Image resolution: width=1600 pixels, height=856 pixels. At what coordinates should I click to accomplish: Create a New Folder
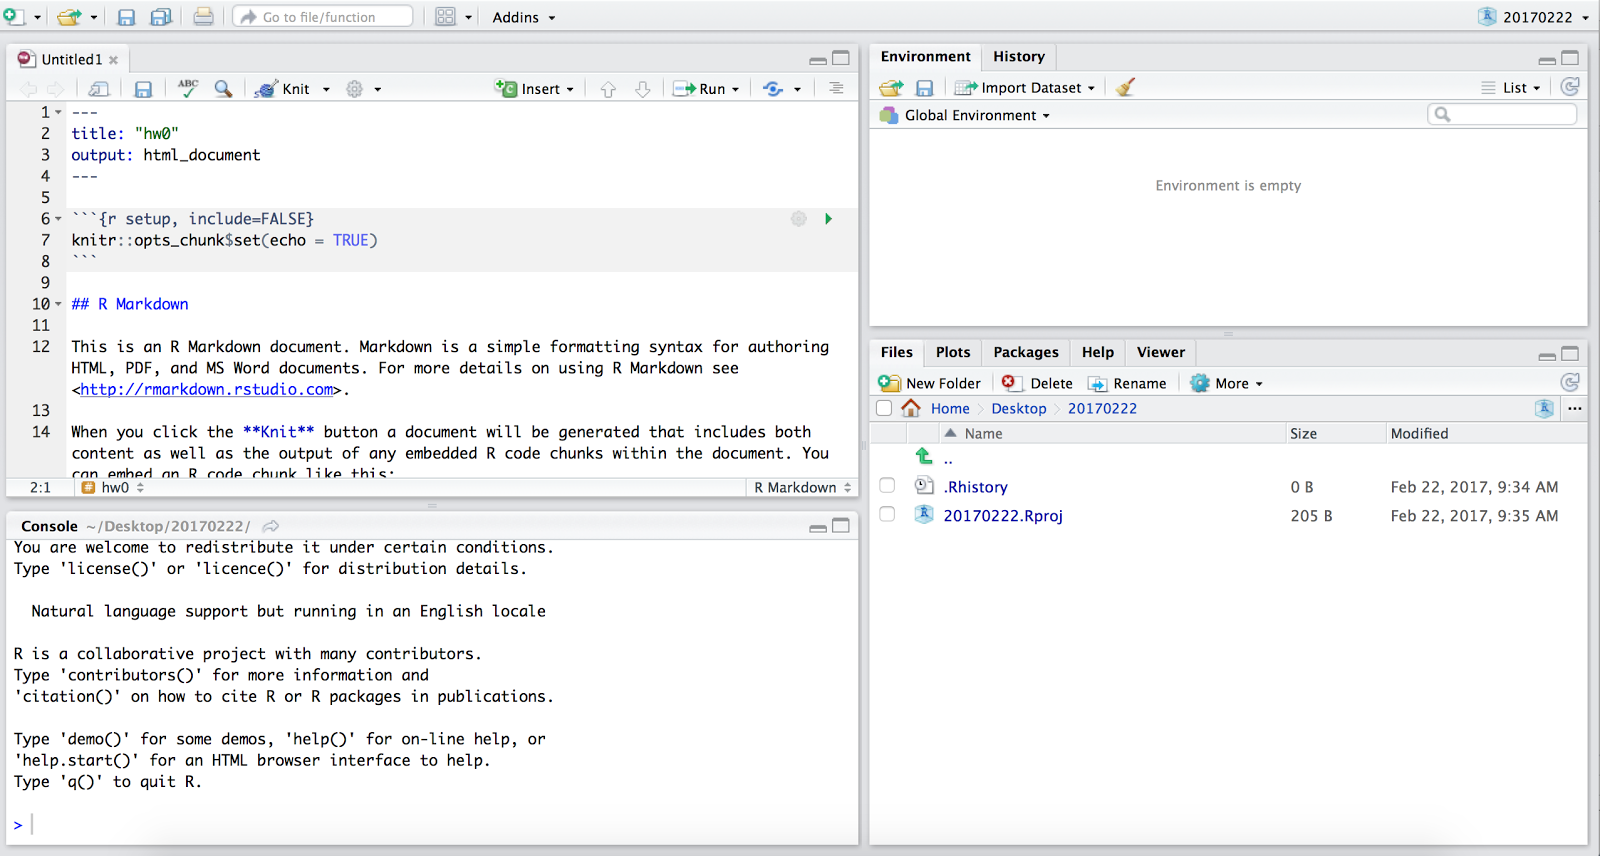[930, 383]
